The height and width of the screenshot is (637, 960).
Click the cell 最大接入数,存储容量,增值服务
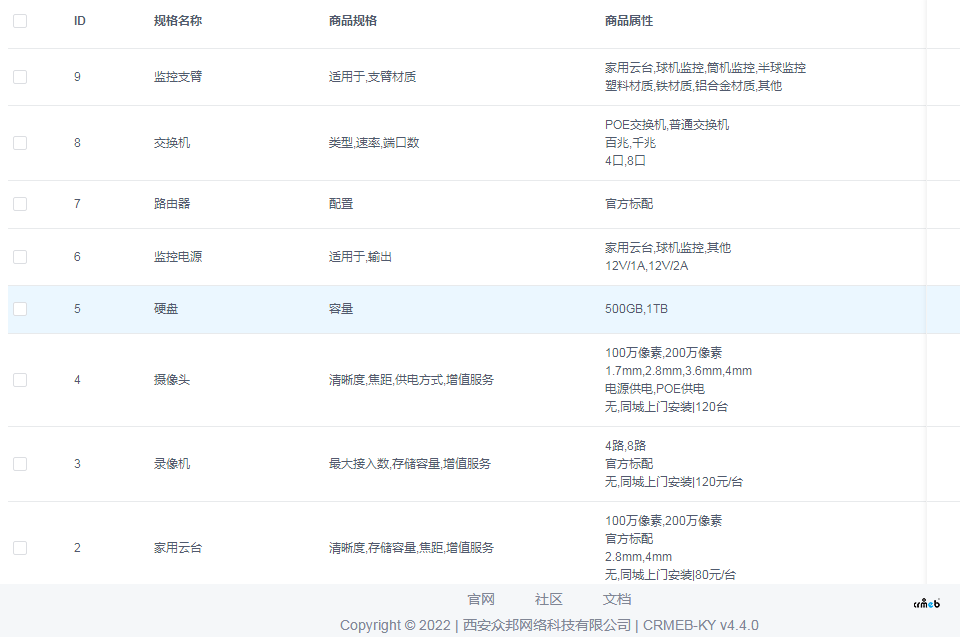410,464
